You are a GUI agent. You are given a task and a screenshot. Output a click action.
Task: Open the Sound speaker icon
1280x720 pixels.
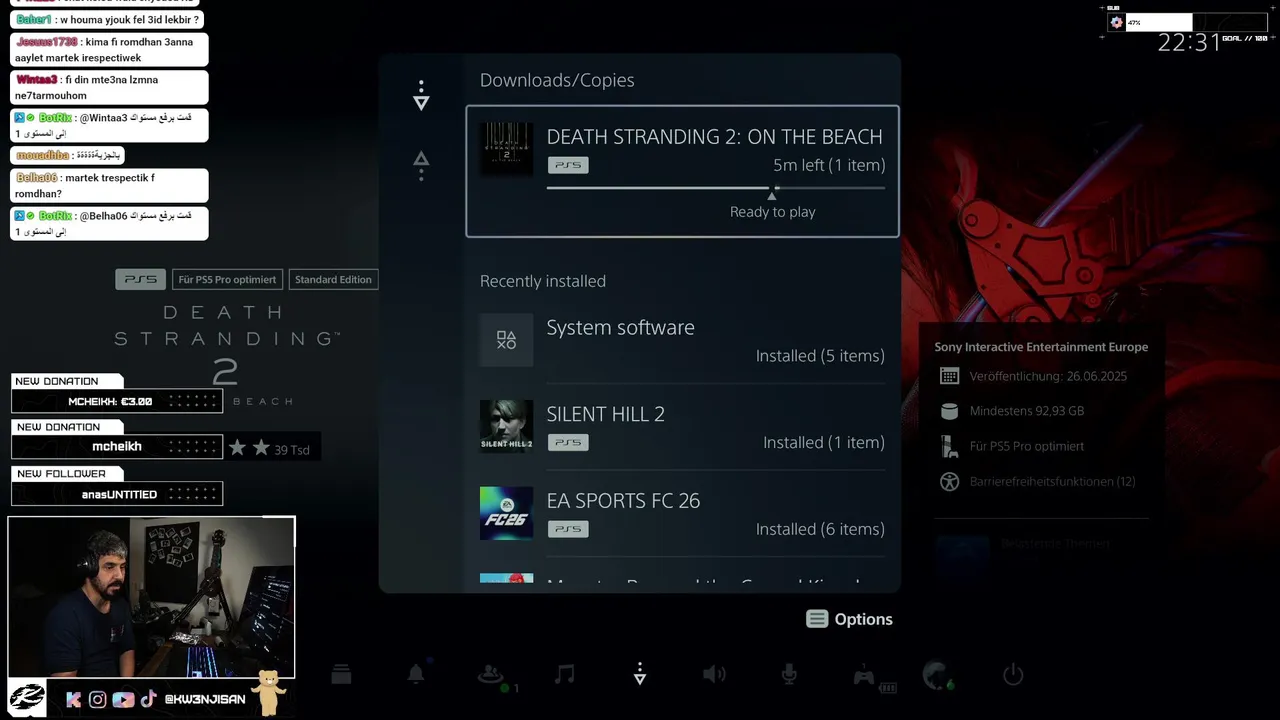[714, 675]
